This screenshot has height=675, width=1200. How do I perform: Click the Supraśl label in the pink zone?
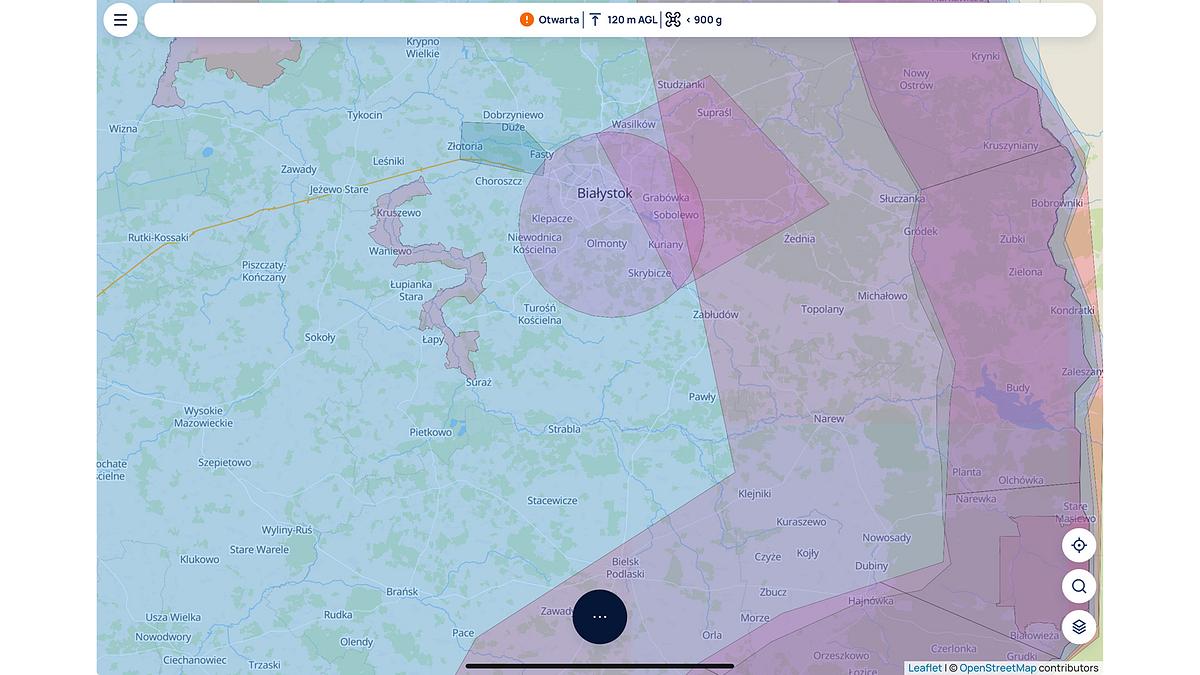tap(714, 112)
